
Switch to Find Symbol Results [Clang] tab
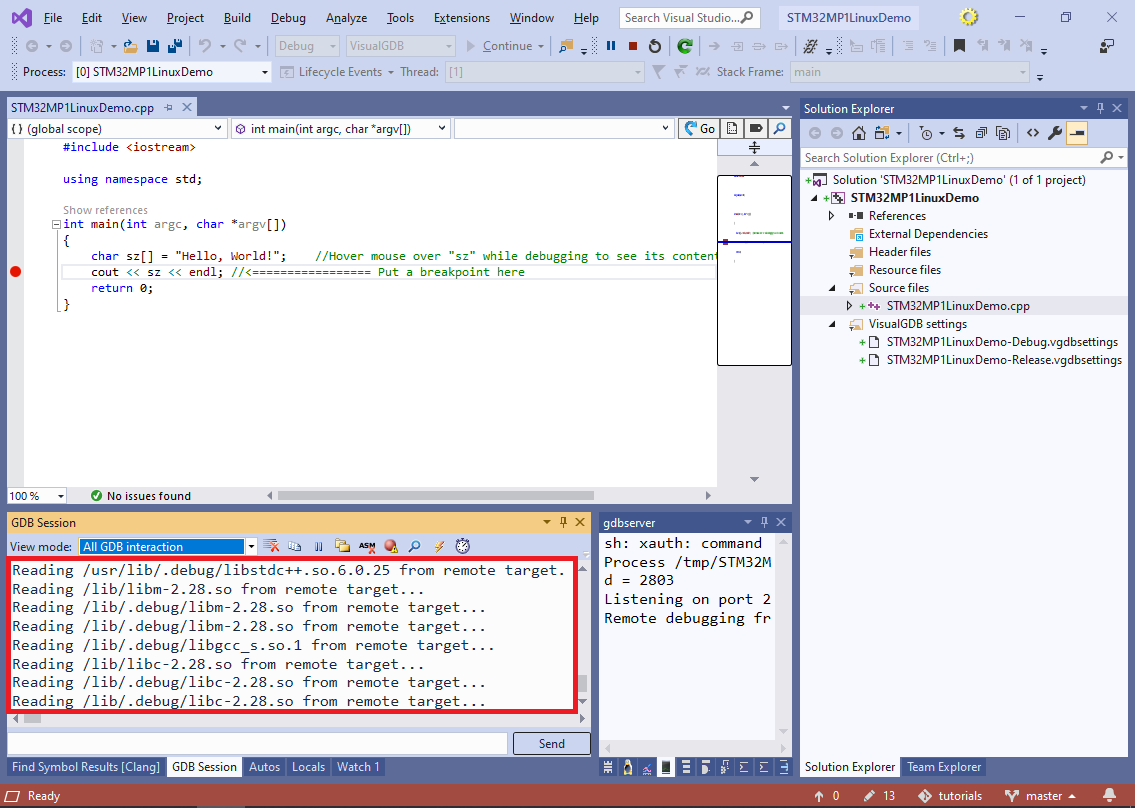tap(86, 767)
